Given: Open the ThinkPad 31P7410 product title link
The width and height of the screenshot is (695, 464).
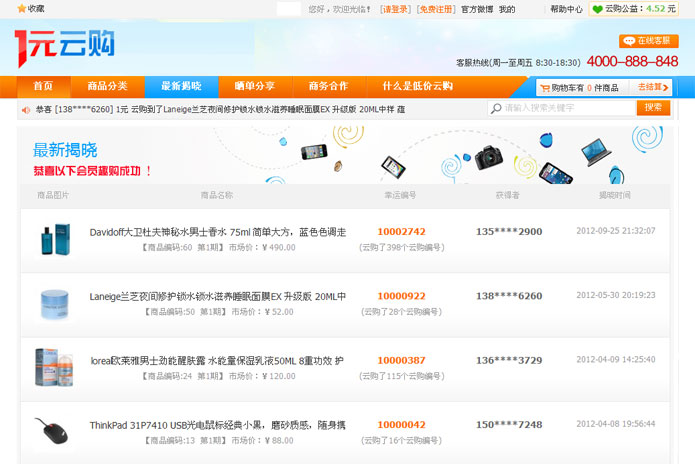Looking at the screenshot, I should pyautogui.click(x=218, y=425).
